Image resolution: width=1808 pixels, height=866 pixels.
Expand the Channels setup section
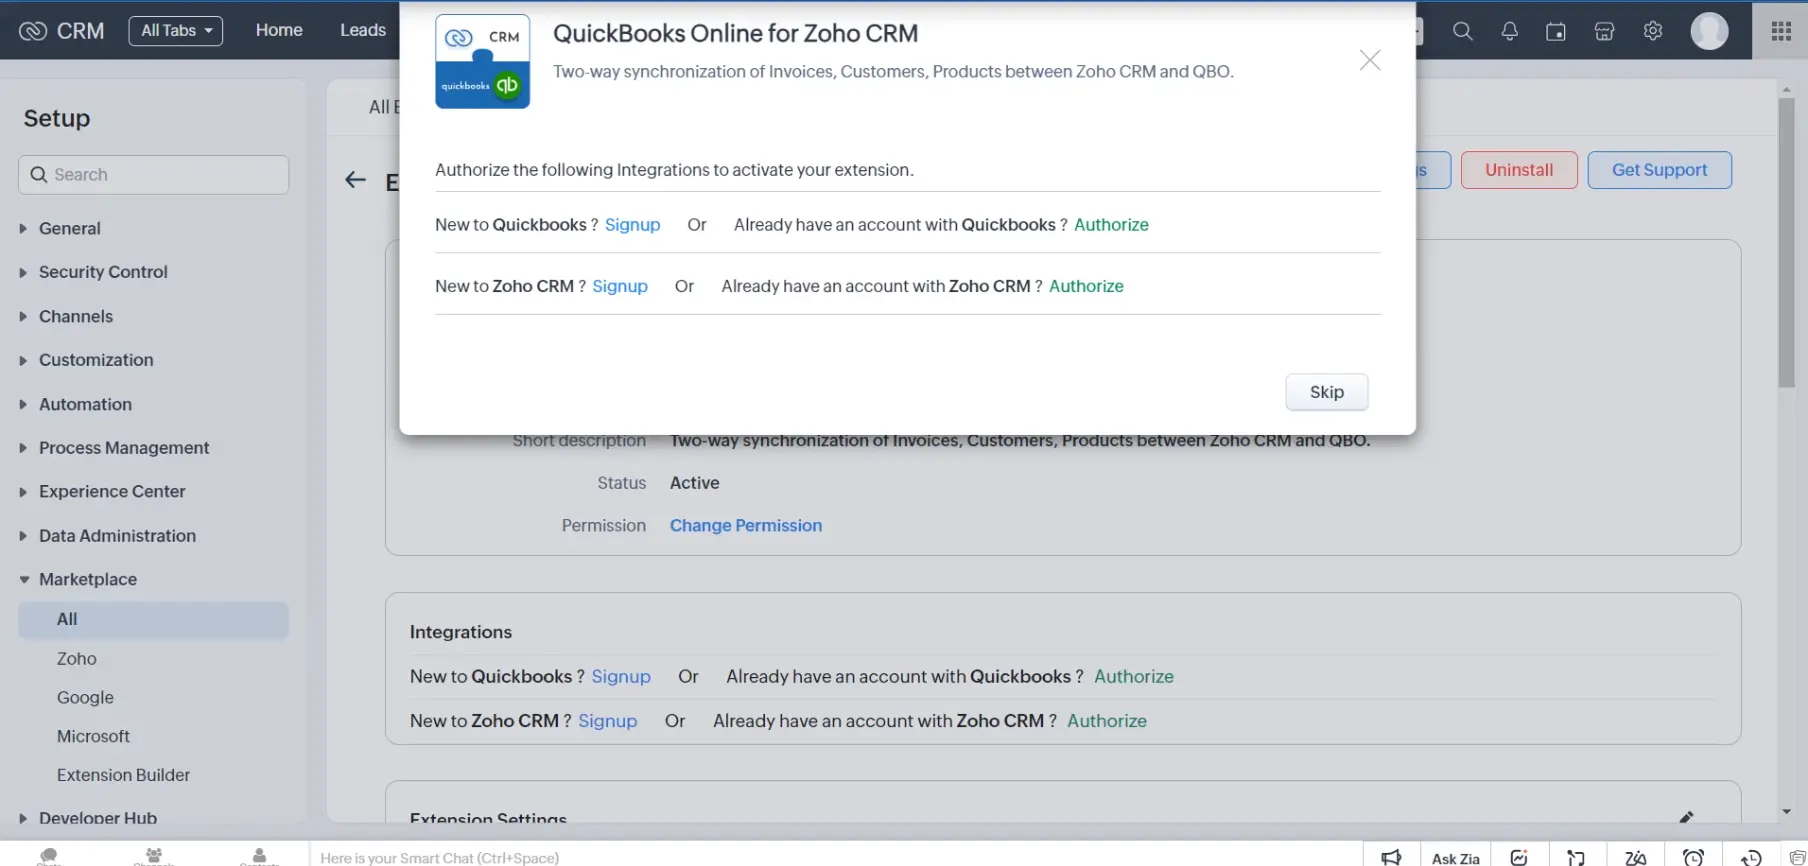pos(76,316)
